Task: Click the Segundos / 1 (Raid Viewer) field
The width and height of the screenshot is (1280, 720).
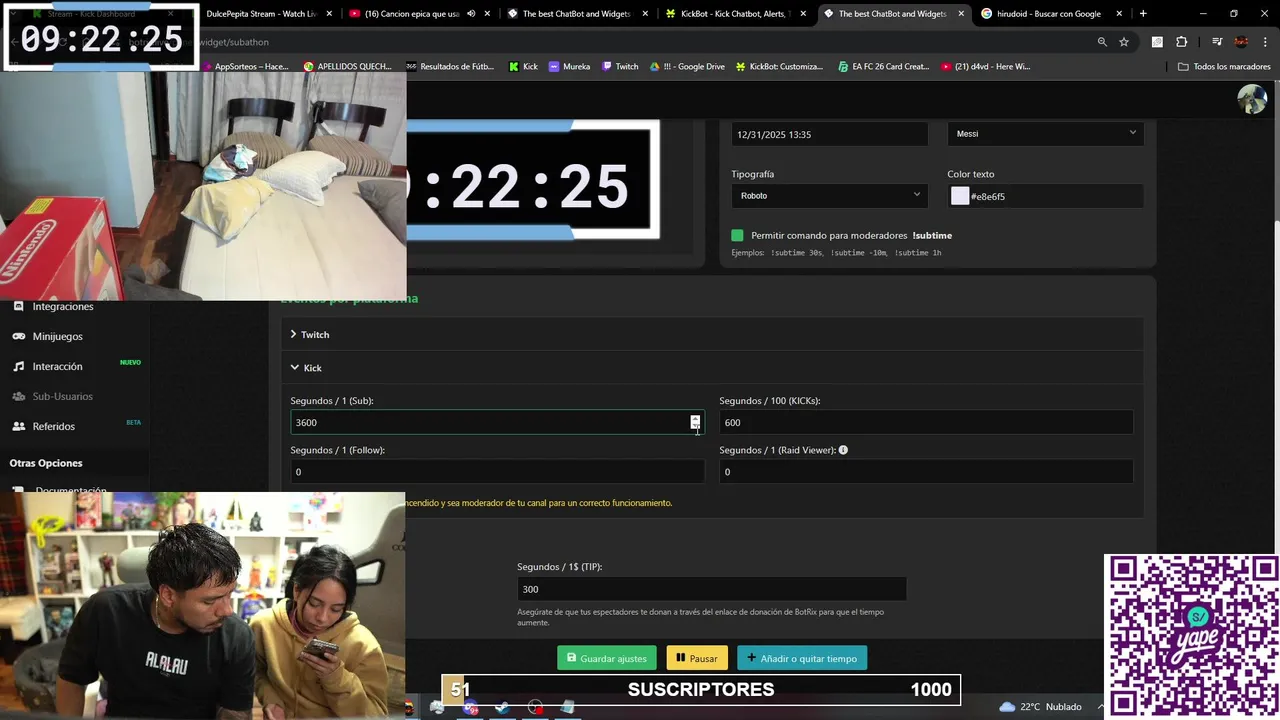Action: pyautogui.click(x=926, y=471)
